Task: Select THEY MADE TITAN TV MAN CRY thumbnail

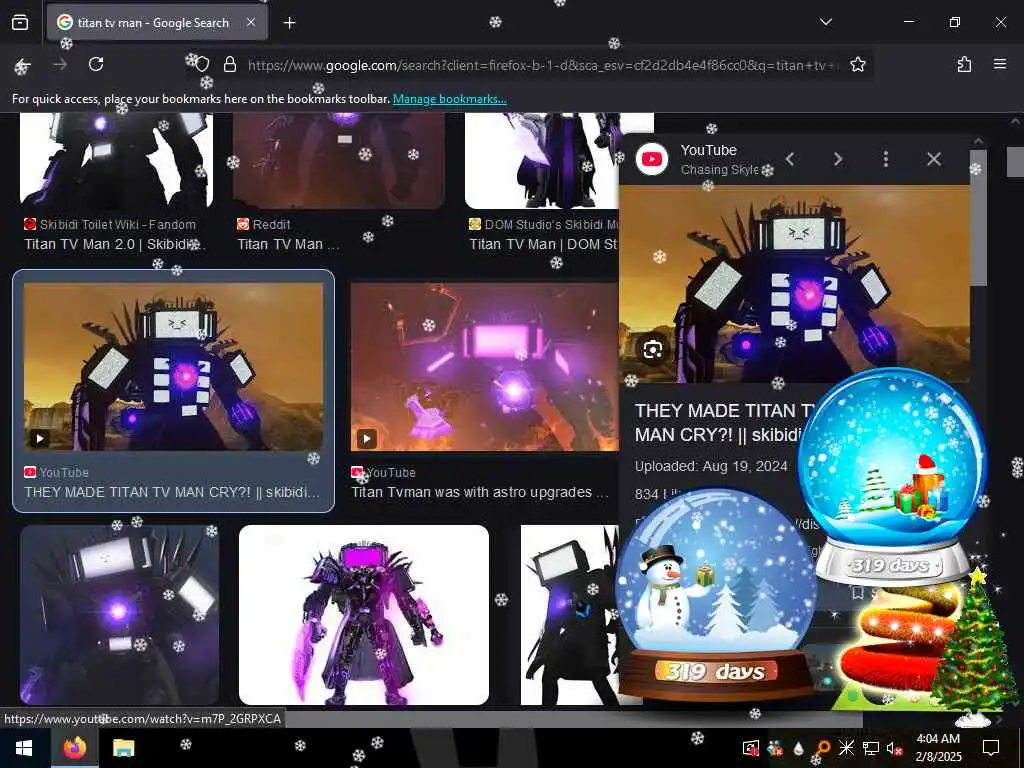Action: pyautogui.click(x=173, y=366)
